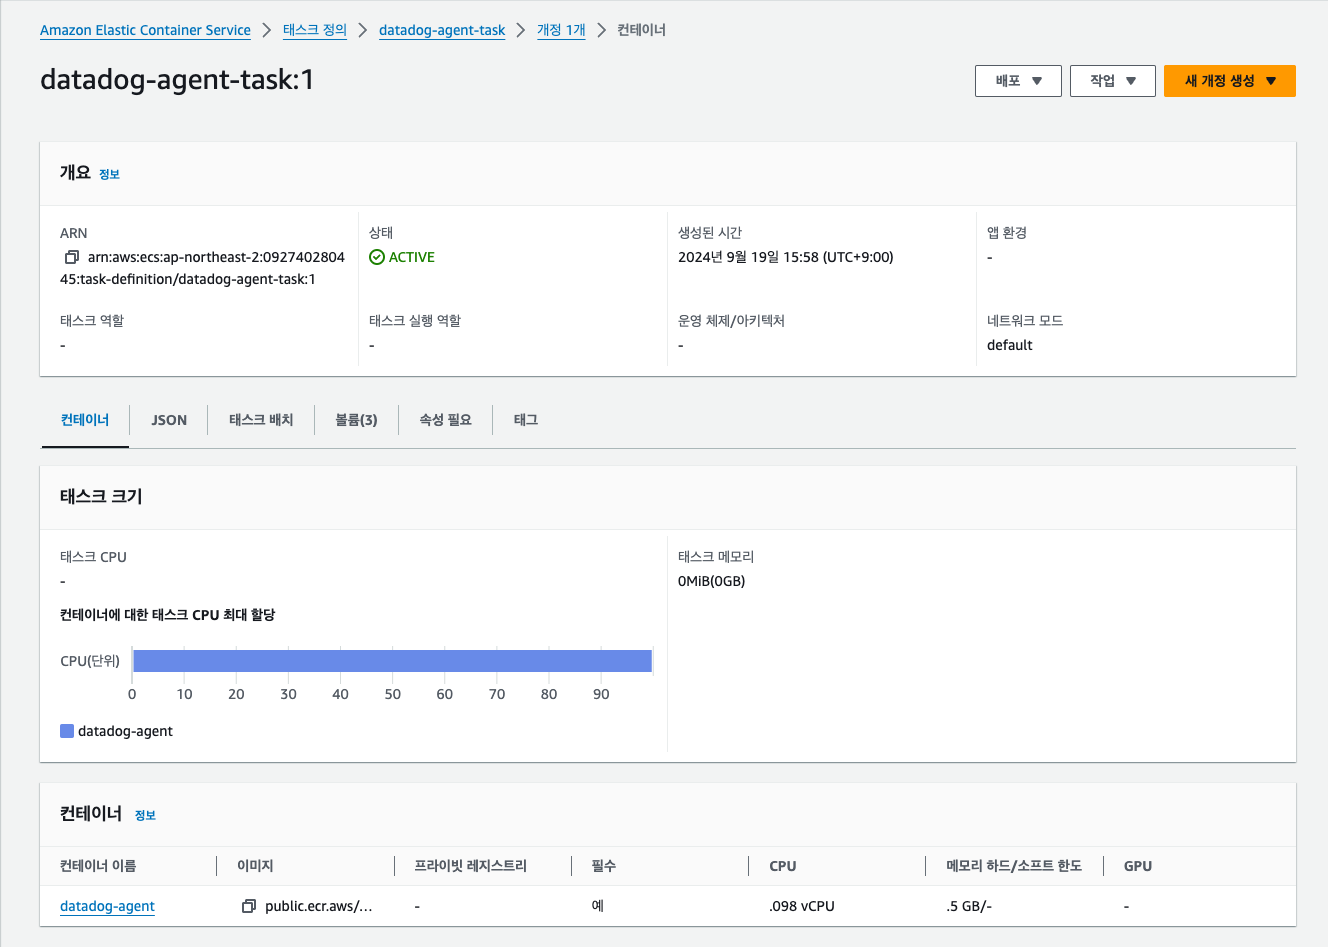The height and width of the screenshot is (947, 1328).
Task: Select the 태그 tab
Action: 526,420
